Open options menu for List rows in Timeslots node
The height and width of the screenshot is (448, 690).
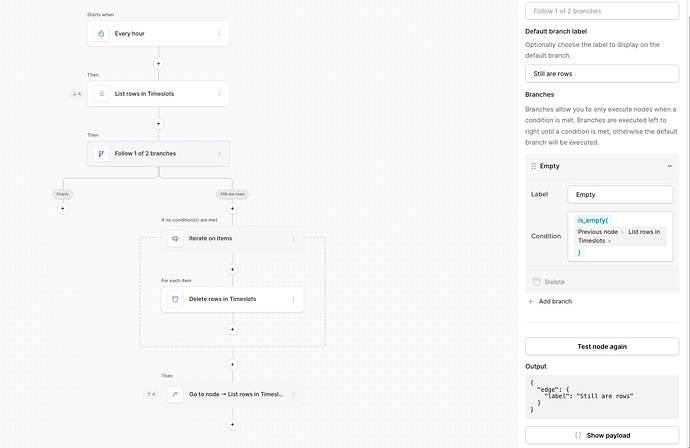tap(220, 94)
